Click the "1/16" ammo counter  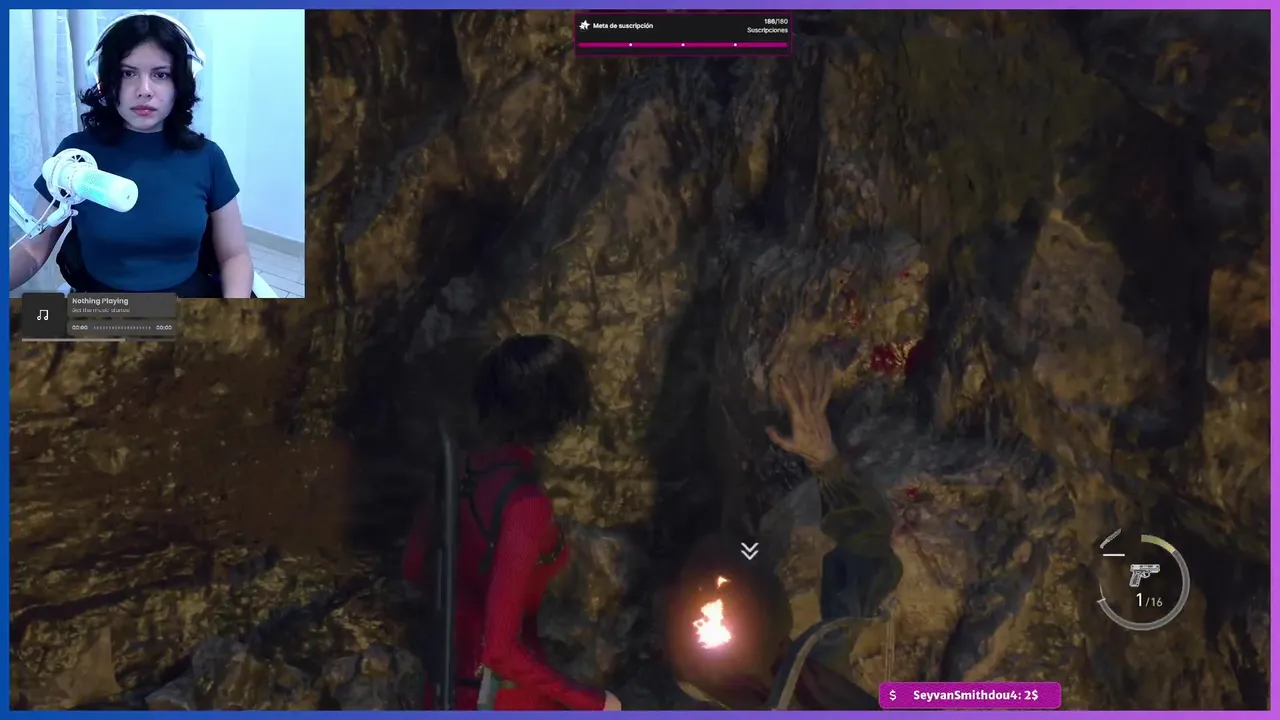[x=1149, y=601]
